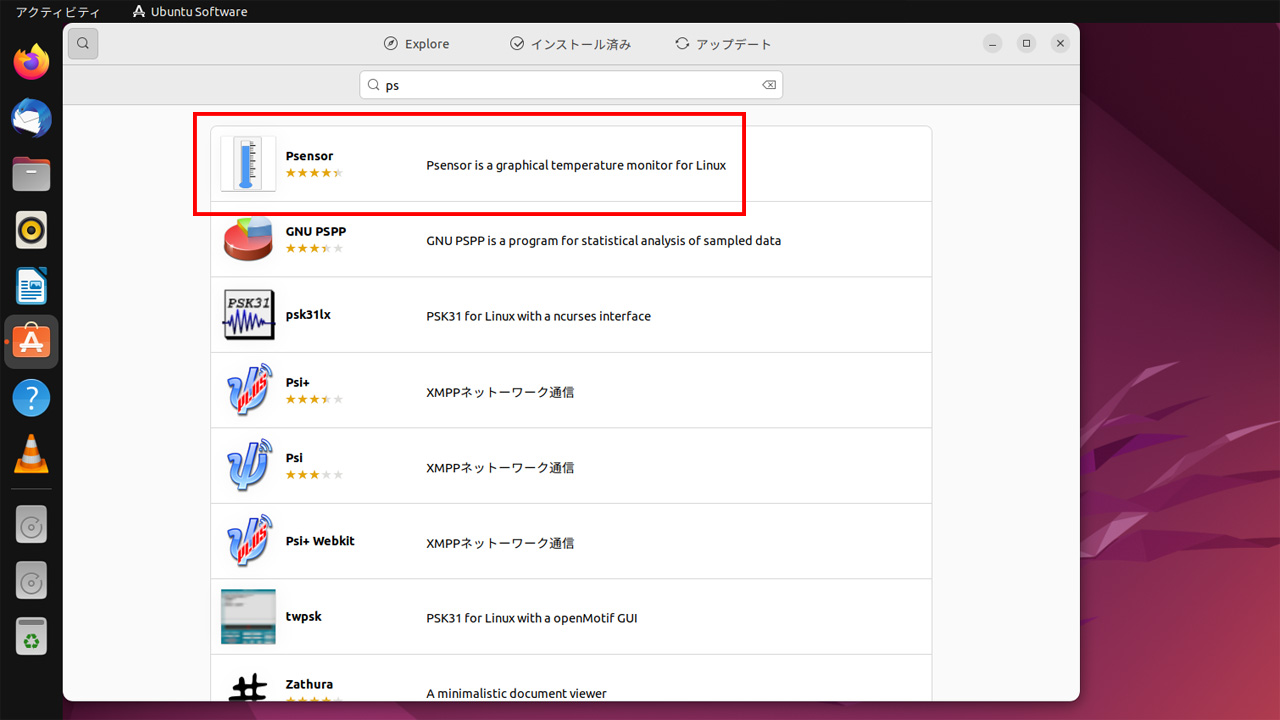Click Ubuntu Software dock icon
This screenshot has width=1280, height=720.
(x=32, y=342)
